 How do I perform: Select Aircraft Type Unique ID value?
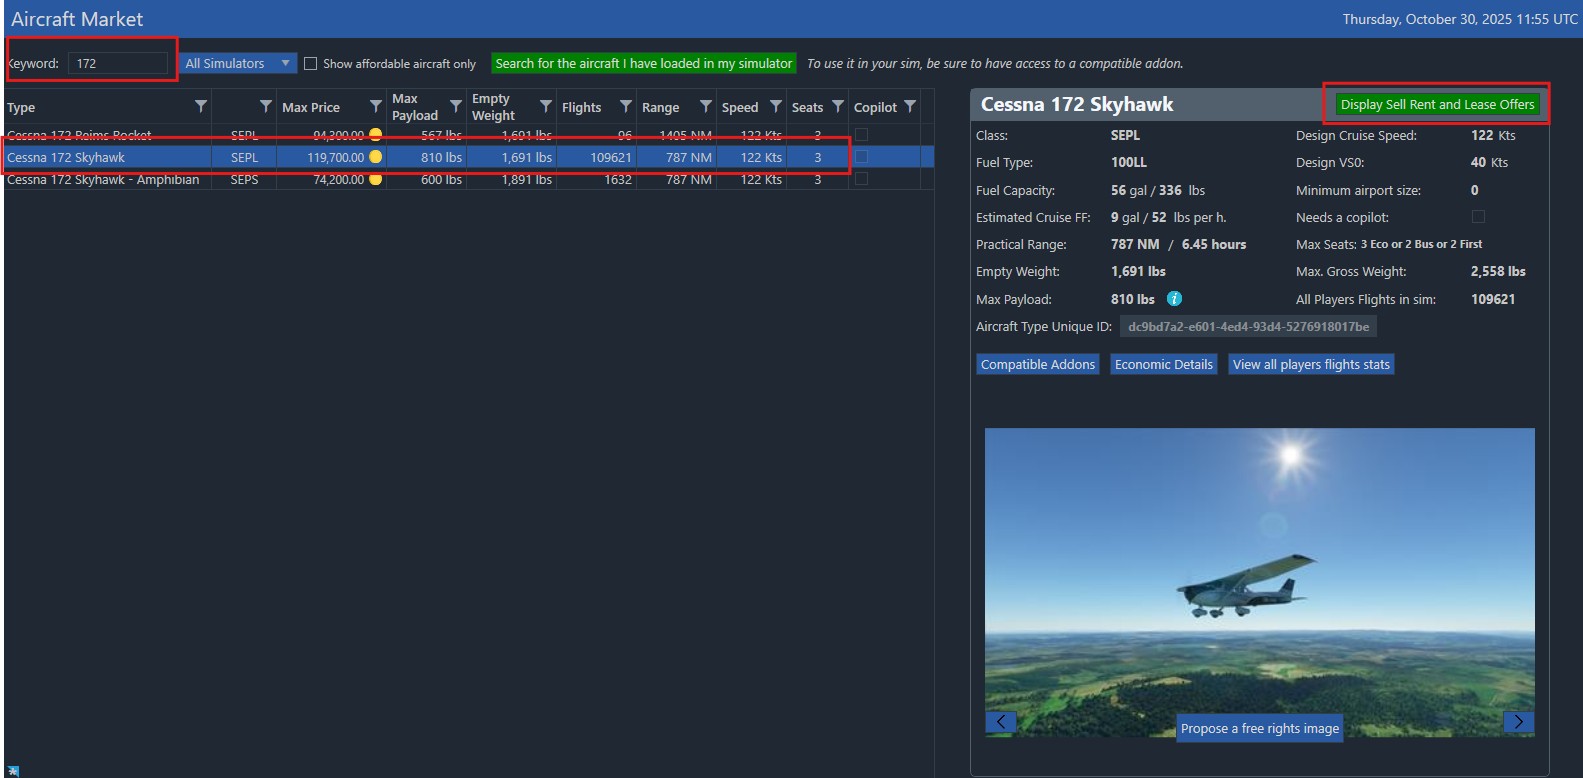[1248, 326]
